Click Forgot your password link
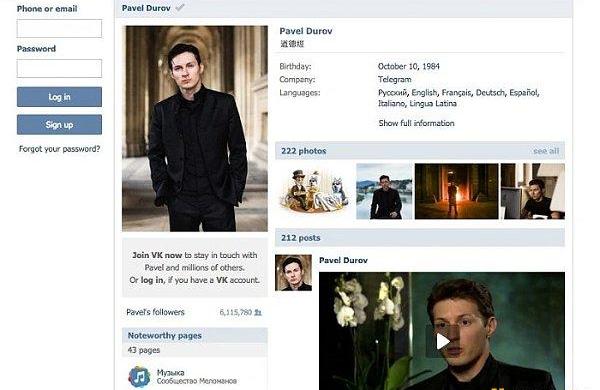 (x=59, y=149)
